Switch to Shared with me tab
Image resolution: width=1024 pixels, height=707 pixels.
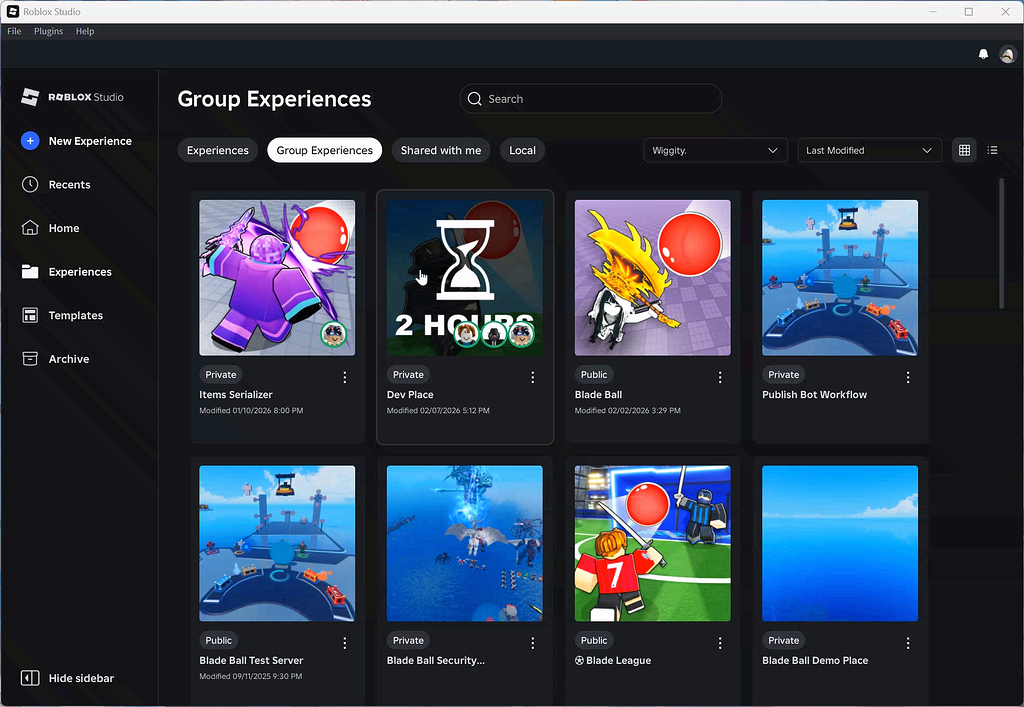click(441, 150)
